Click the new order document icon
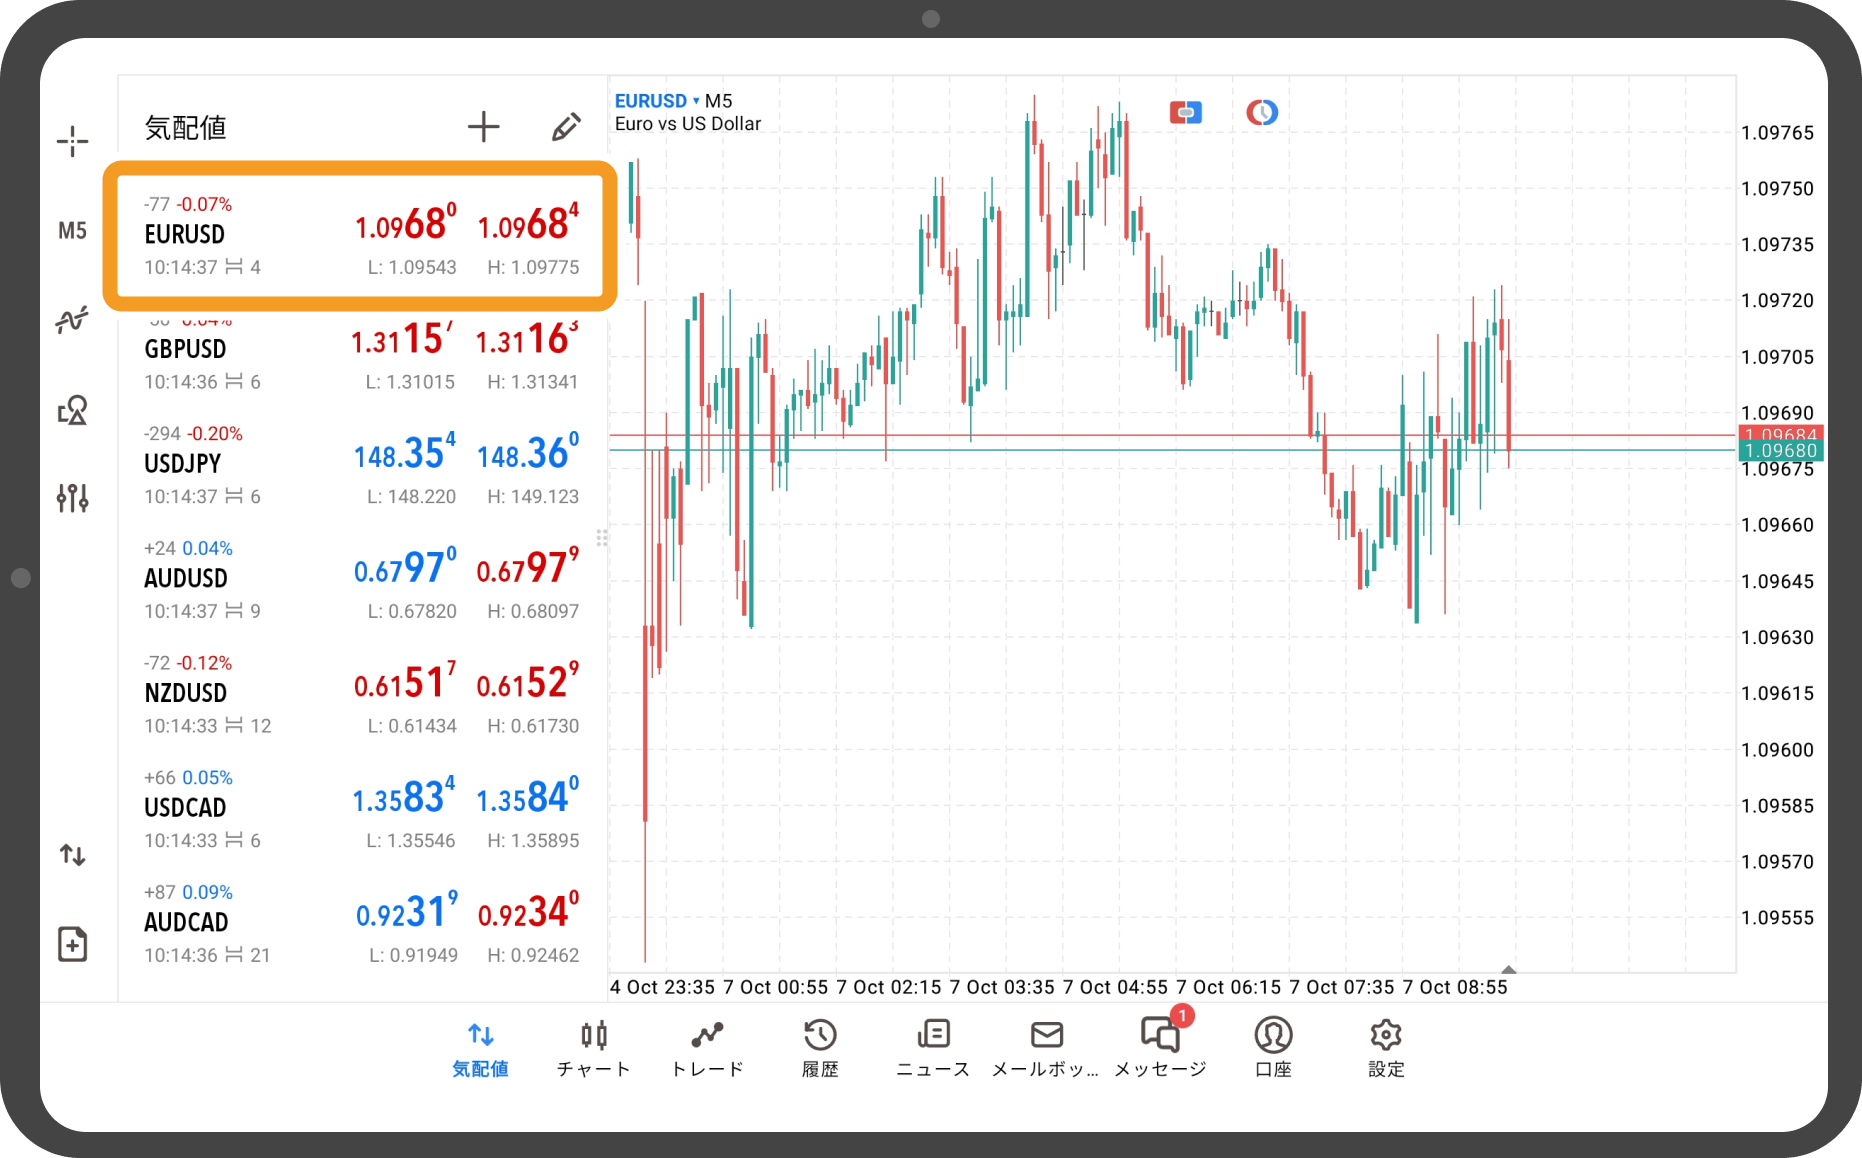The image size is (1862, 1158). (x=72, y=944)
